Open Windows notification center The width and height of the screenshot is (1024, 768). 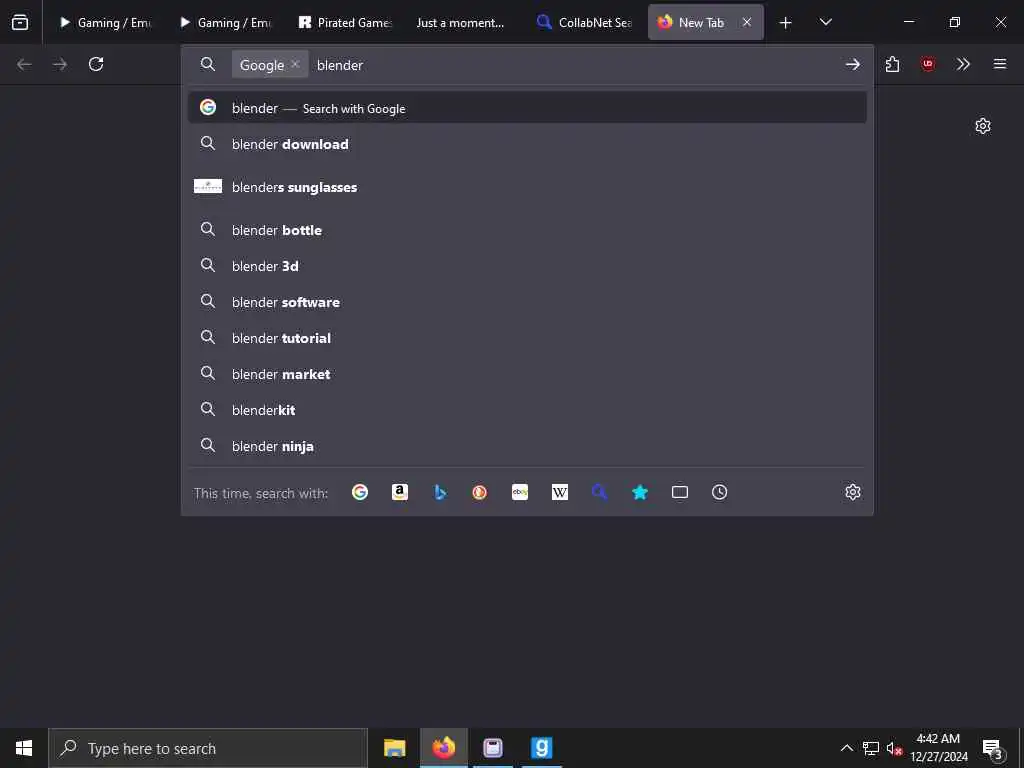pyautogui.click(x=993, y=748)
